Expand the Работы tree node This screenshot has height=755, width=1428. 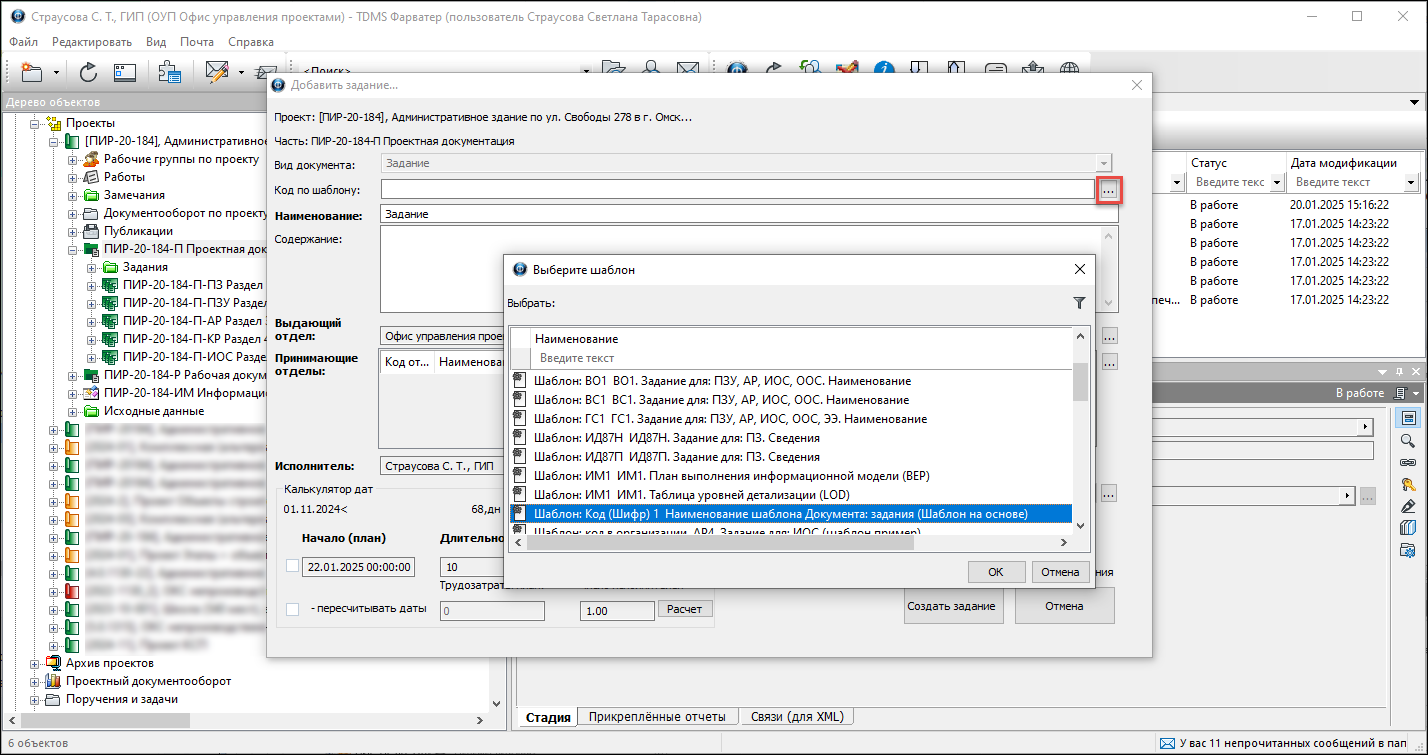pos(72,177)
